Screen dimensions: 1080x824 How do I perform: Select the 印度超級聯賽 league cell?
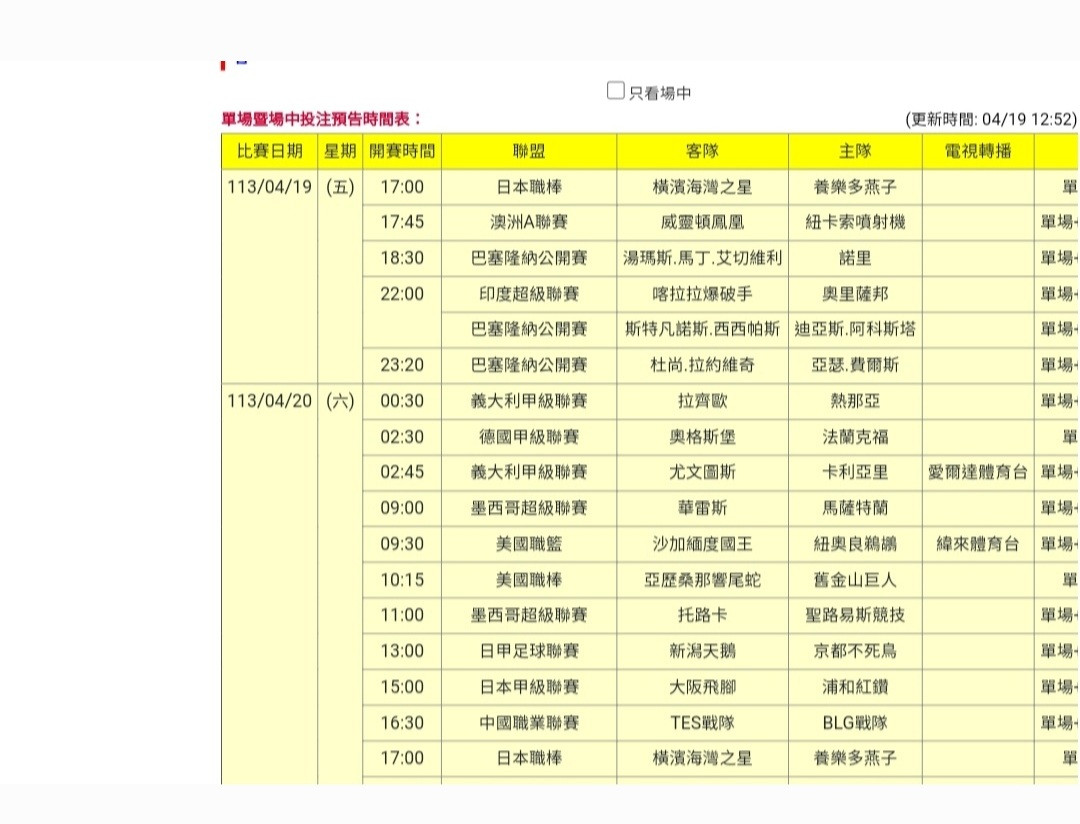pos(529,294)
